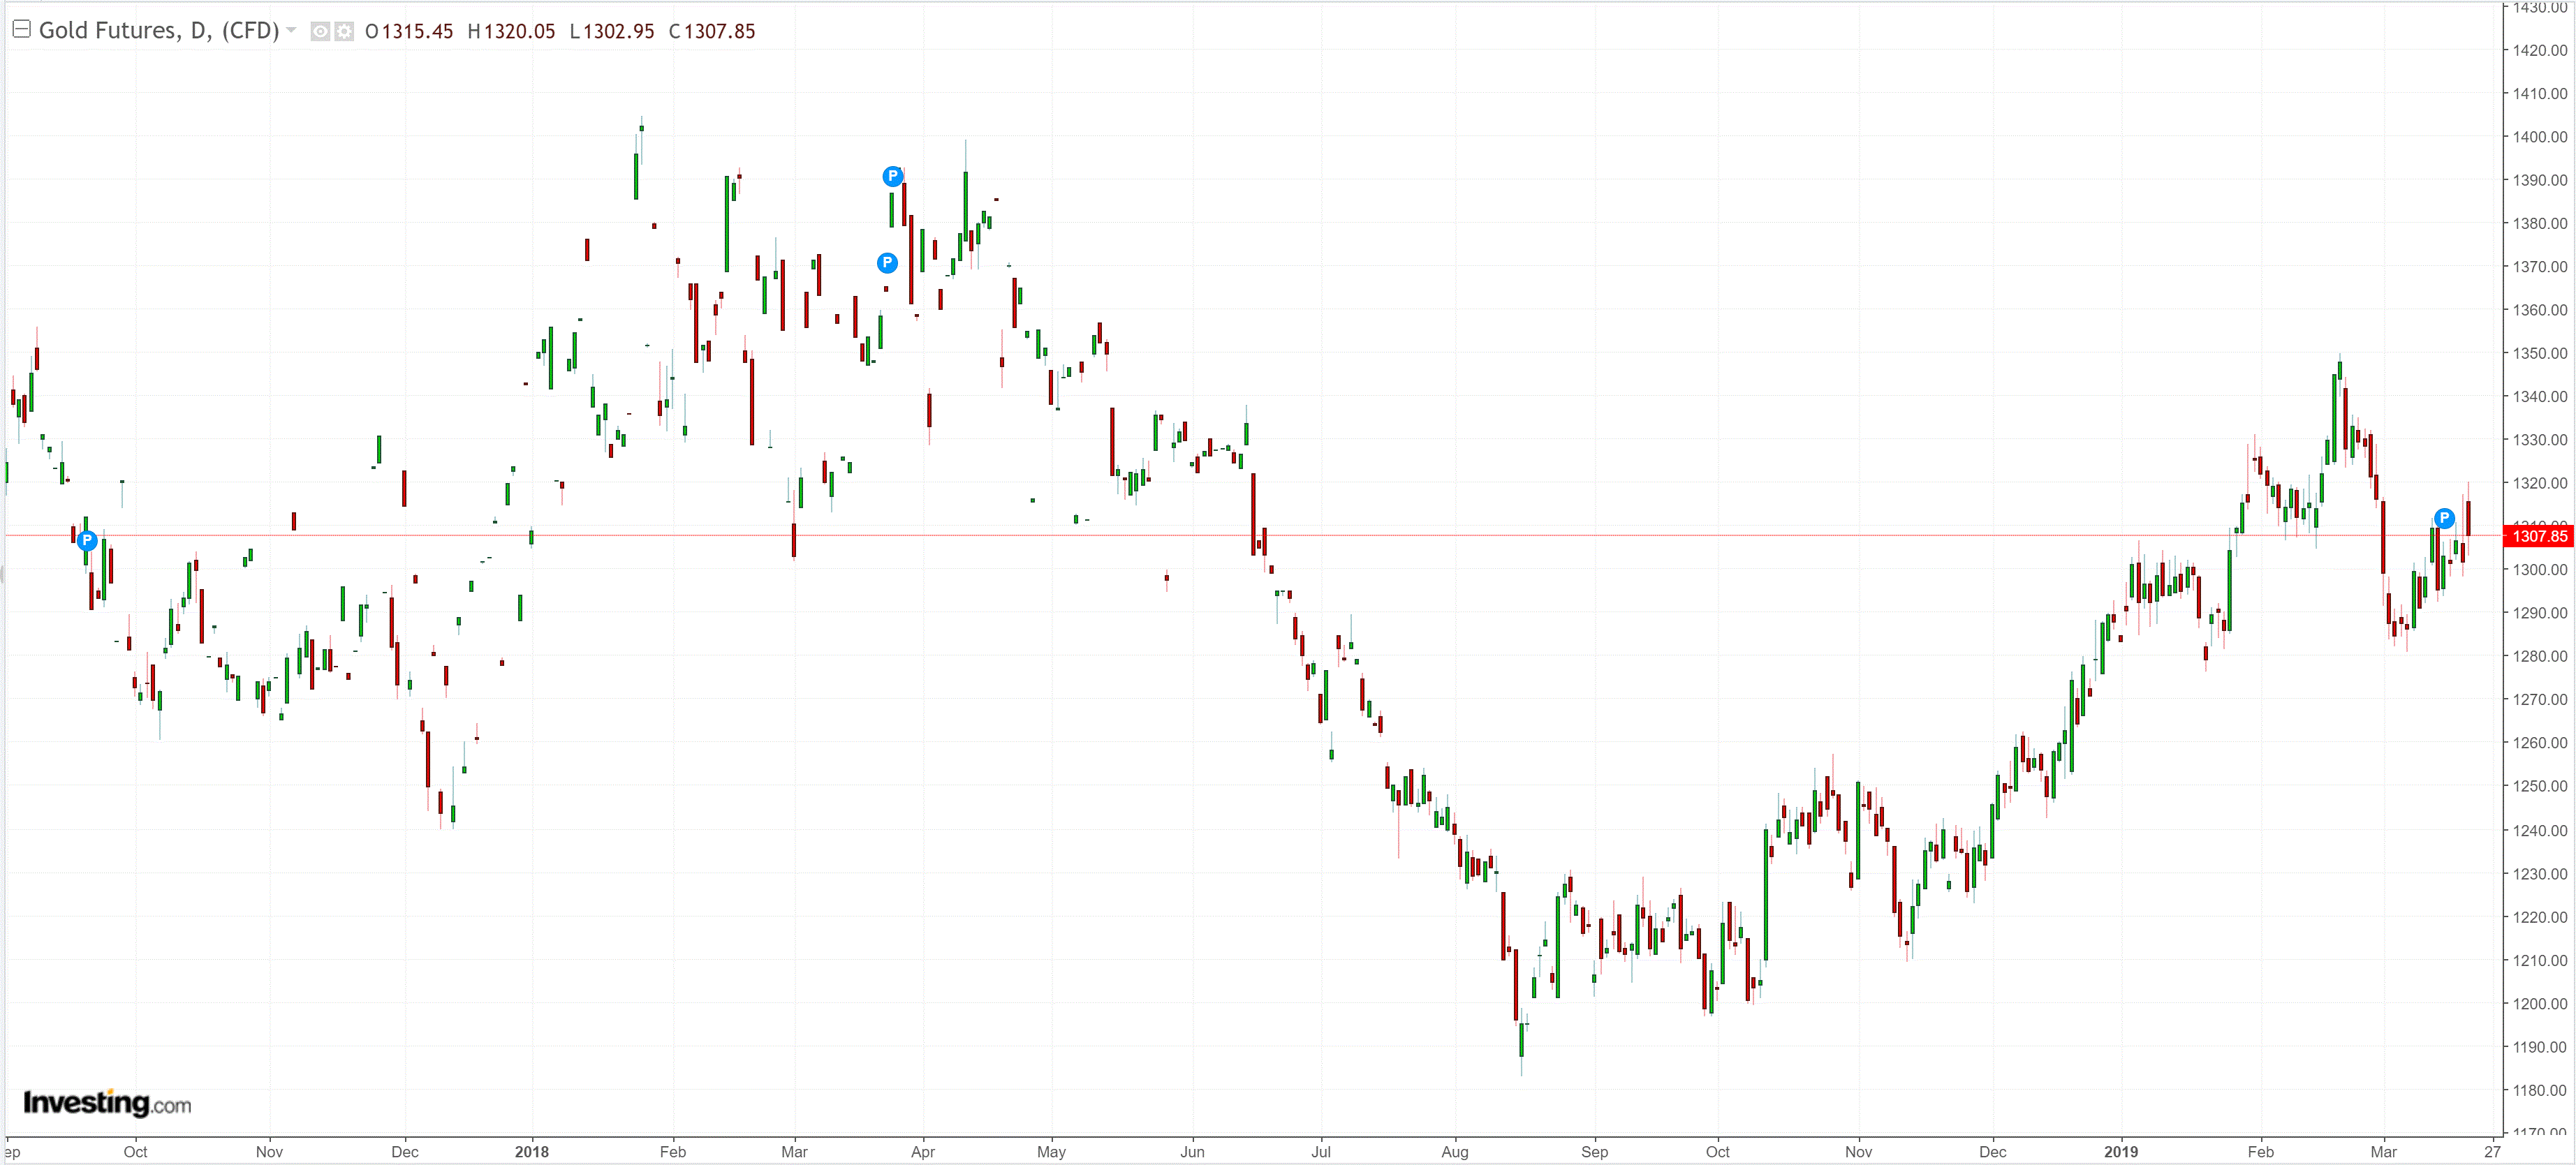The width and height of the screenshot is (2576, 1165).
Task: Click the P marker near early October
Action: [x=88, y=541]
